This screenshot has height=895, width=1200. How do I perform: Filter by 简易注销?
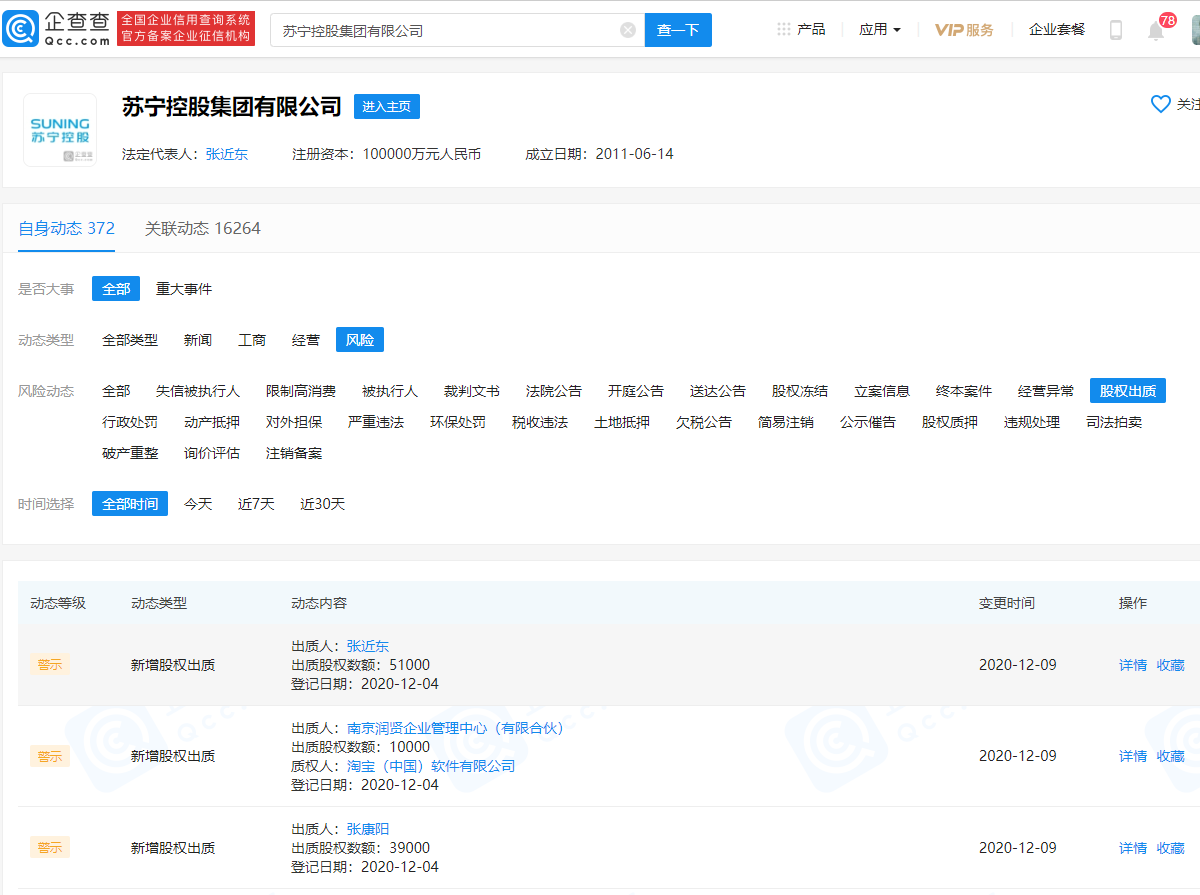pyautogui.click(x=786, y=422)
